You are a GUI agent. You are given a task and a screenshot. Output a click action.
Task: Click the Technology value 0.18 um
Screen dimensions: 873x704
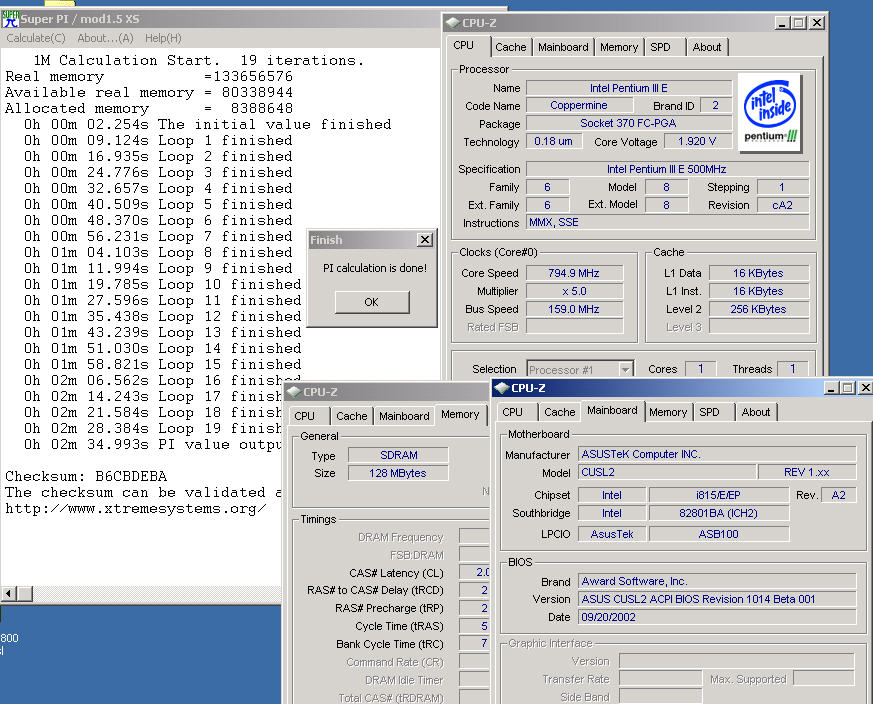553,141
